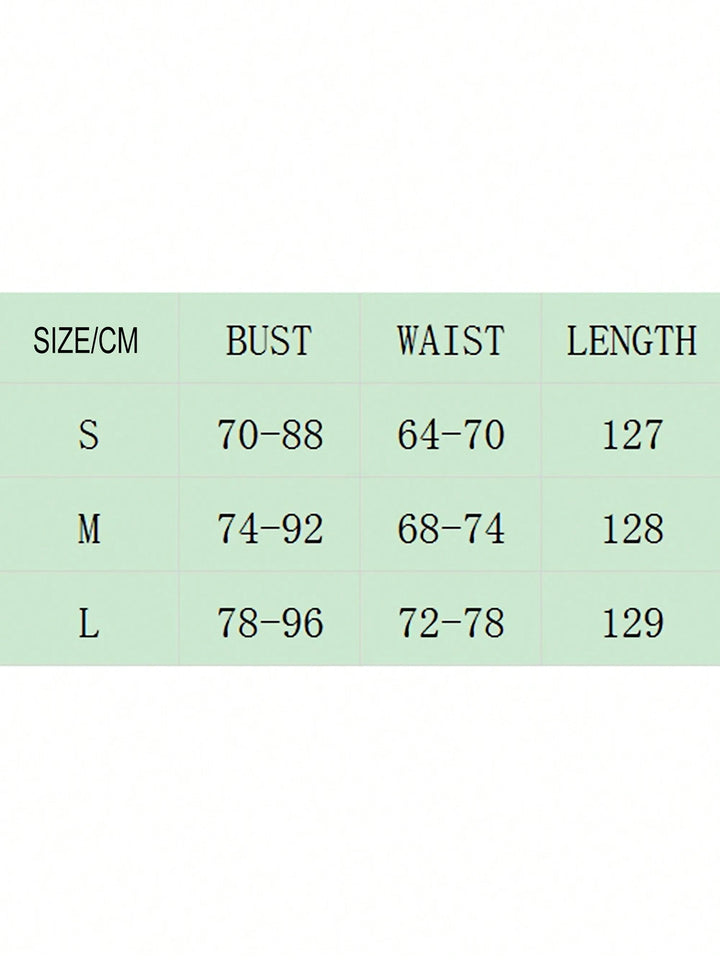Image resolution: width=720 pixels, height=960 pixels.
Task: Click the S size row label
Action: pyautogui.click(x=89, y=435)
